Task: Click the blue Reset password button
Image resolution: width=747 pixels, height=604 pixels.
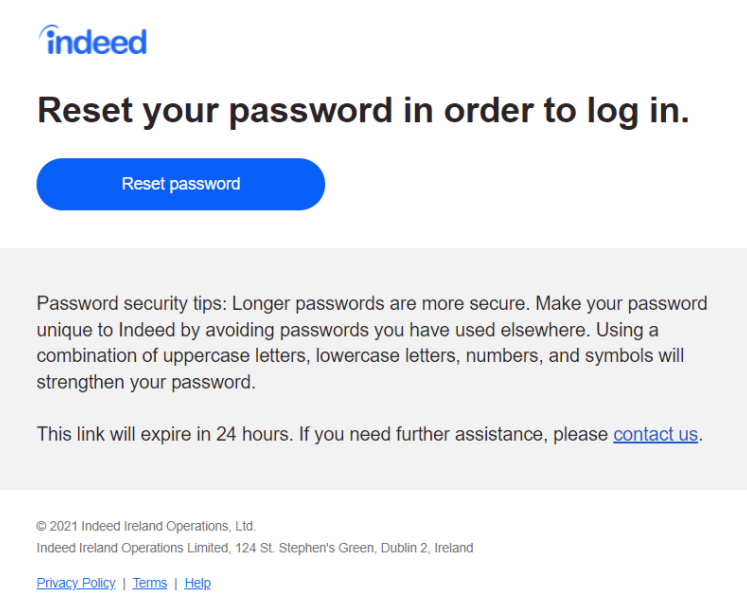Action: click(x=181, y=184)
